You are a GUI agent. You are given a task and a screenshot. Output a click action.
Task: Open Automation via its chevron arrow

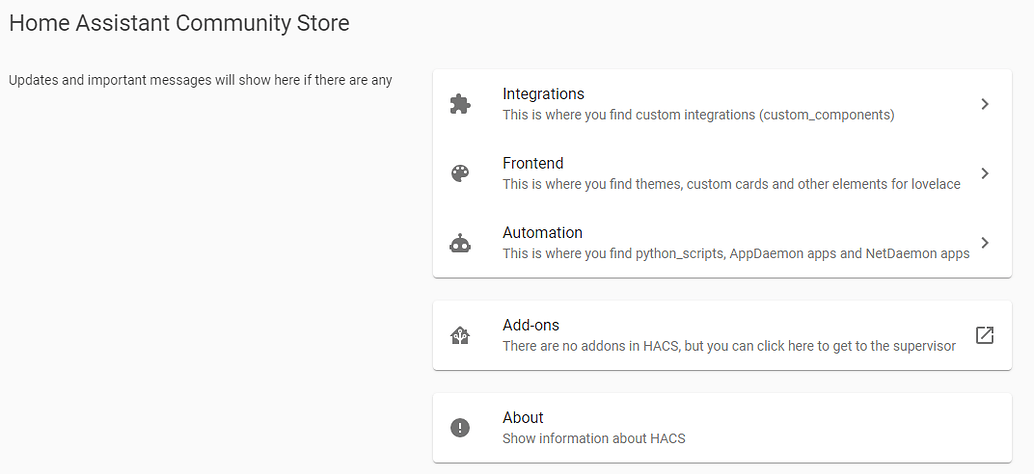click(x=985, y=242)
